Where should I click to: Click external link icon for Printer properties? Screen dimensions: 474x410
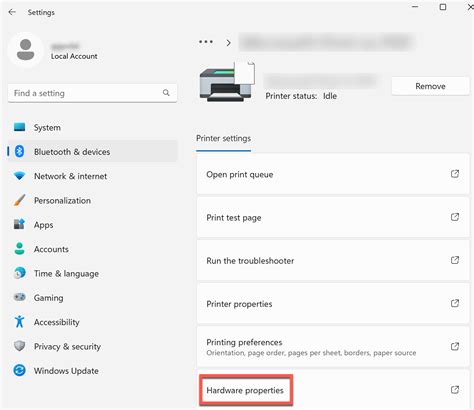point(455,303)
